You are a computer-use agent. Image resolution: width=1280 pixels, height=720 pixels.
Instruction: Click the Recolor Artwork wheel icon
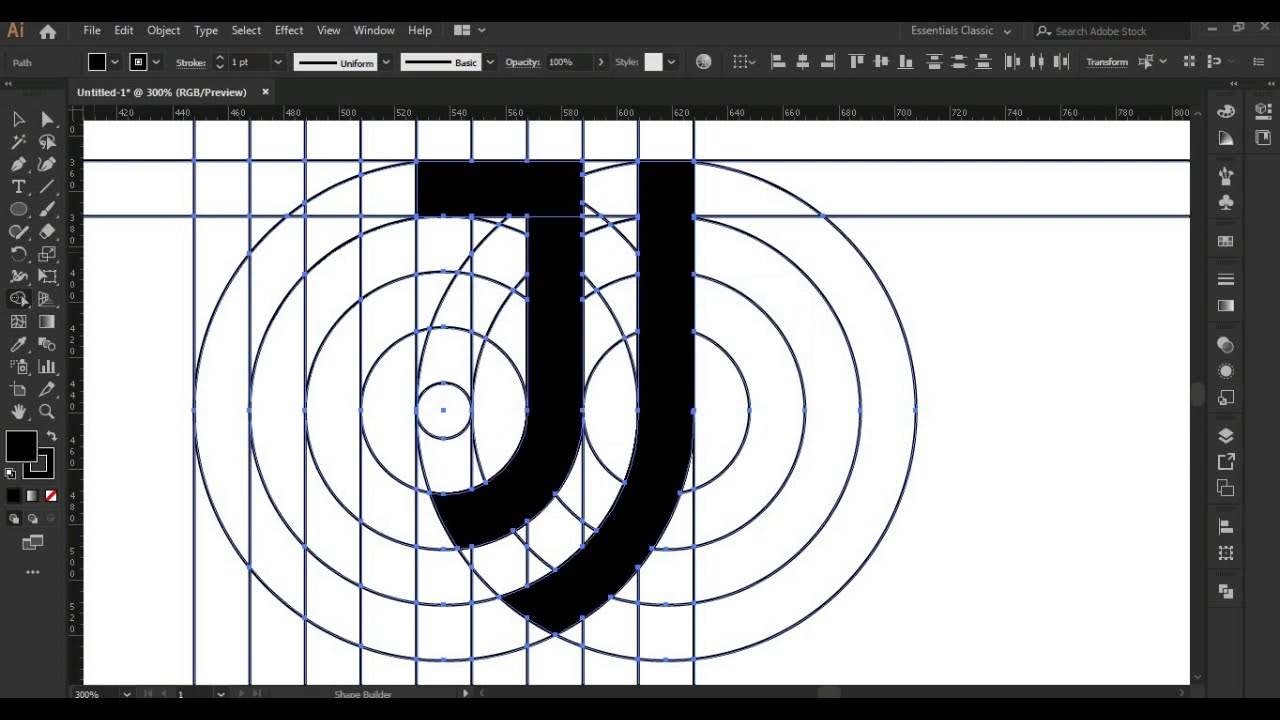(704, 62)
